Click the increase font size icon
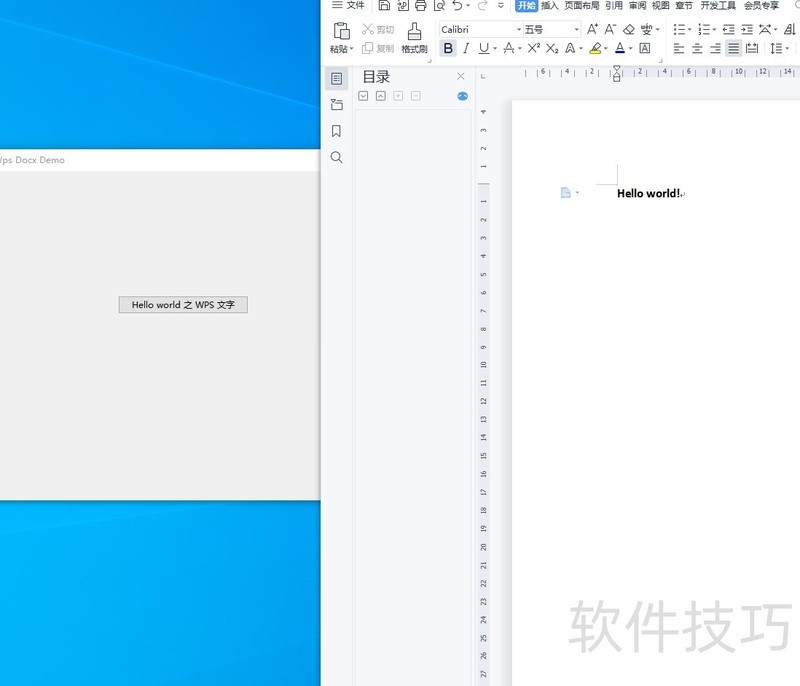The height and width of the screenshot is (686, 800). (592, 29)
